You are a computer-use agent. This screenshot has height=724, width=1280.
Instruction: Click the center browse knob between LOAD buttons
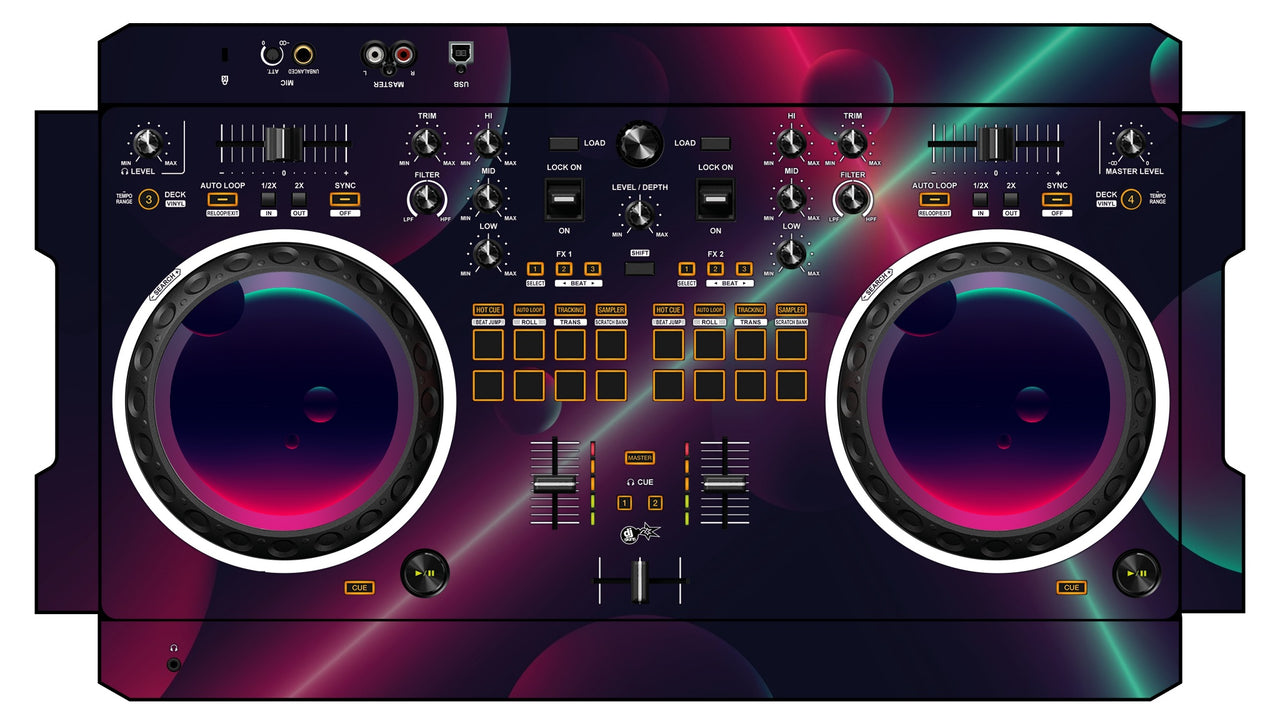pos(640,144)
